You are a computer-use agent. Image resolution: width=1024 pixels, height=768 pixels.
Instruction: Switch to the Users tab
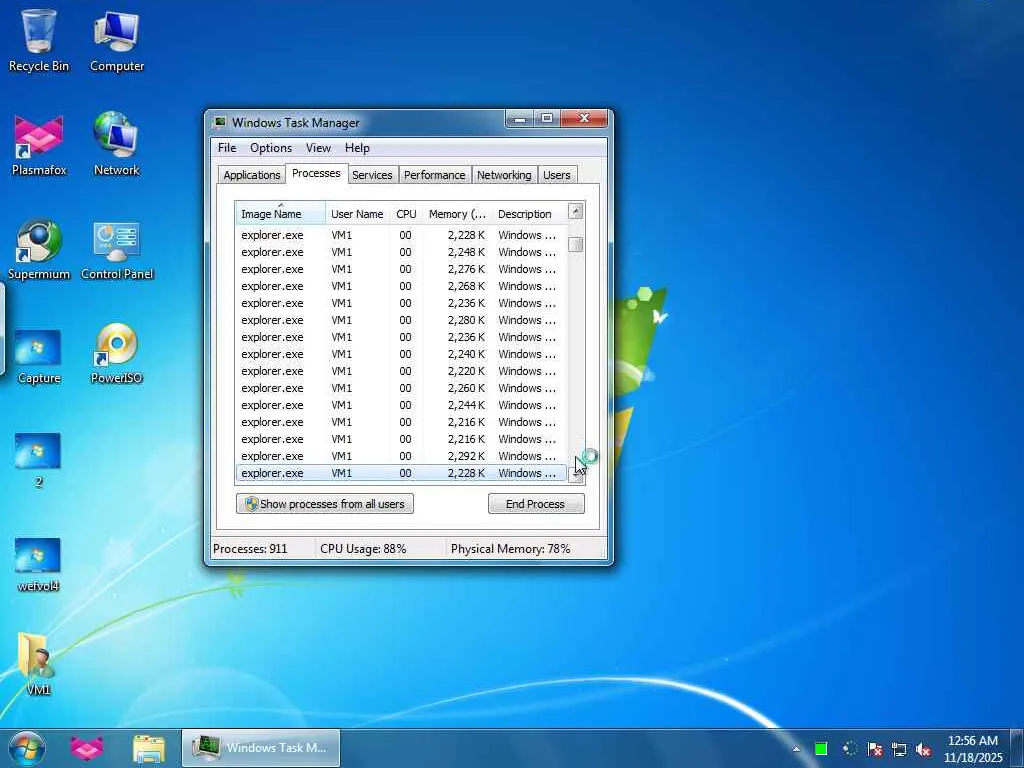556,175
